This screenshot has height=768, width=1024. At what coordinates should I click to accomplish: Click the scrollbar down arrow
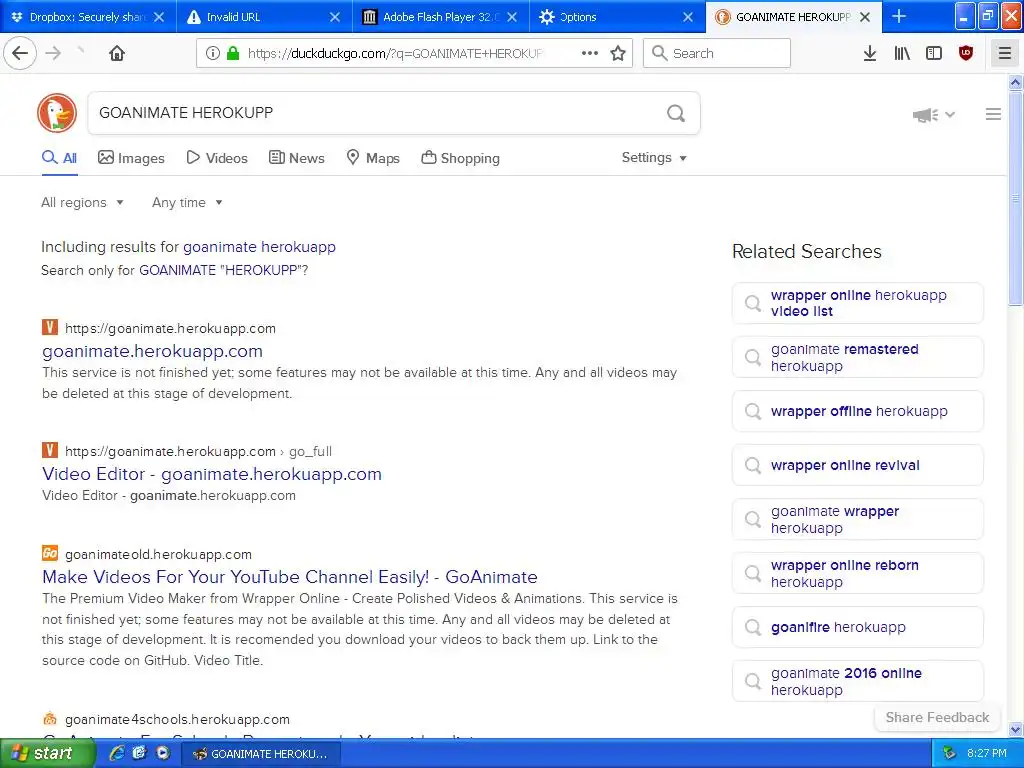[x=1016, y=729]
